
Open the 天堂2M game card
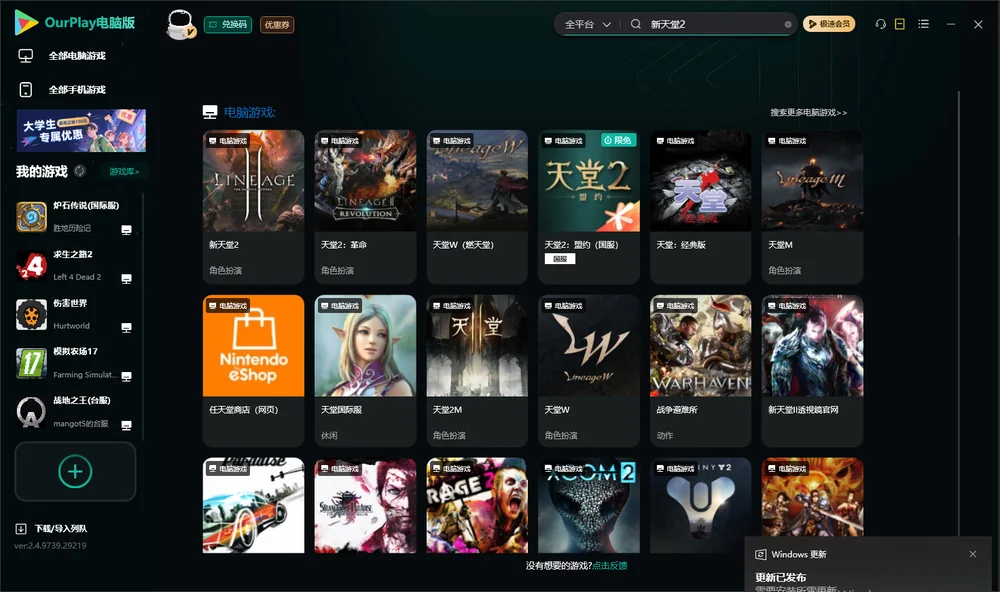[477, 371]
